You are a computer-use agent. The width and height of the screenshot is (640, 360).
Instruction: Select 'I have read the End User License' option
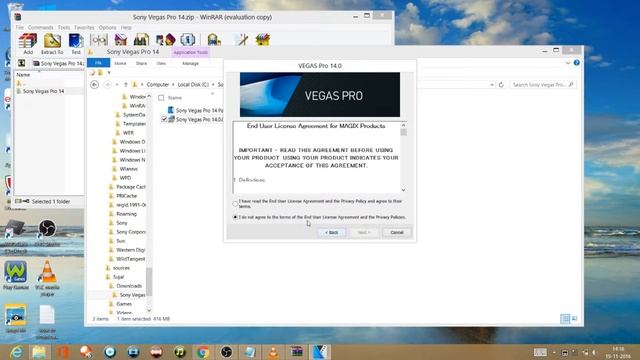[235, 204]
